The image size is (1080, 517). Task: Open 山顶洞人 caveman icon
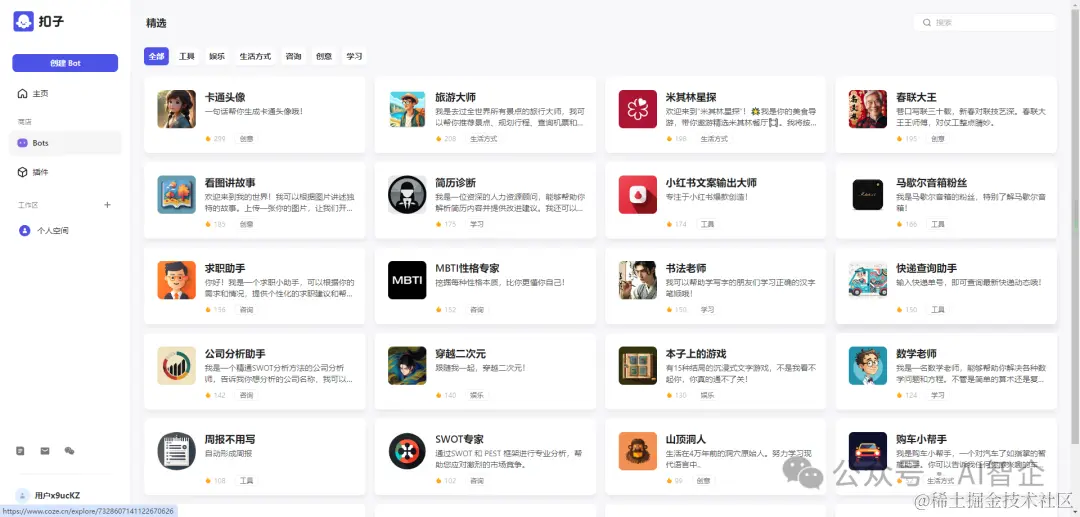pyautogui.click(x=638, y=451)
